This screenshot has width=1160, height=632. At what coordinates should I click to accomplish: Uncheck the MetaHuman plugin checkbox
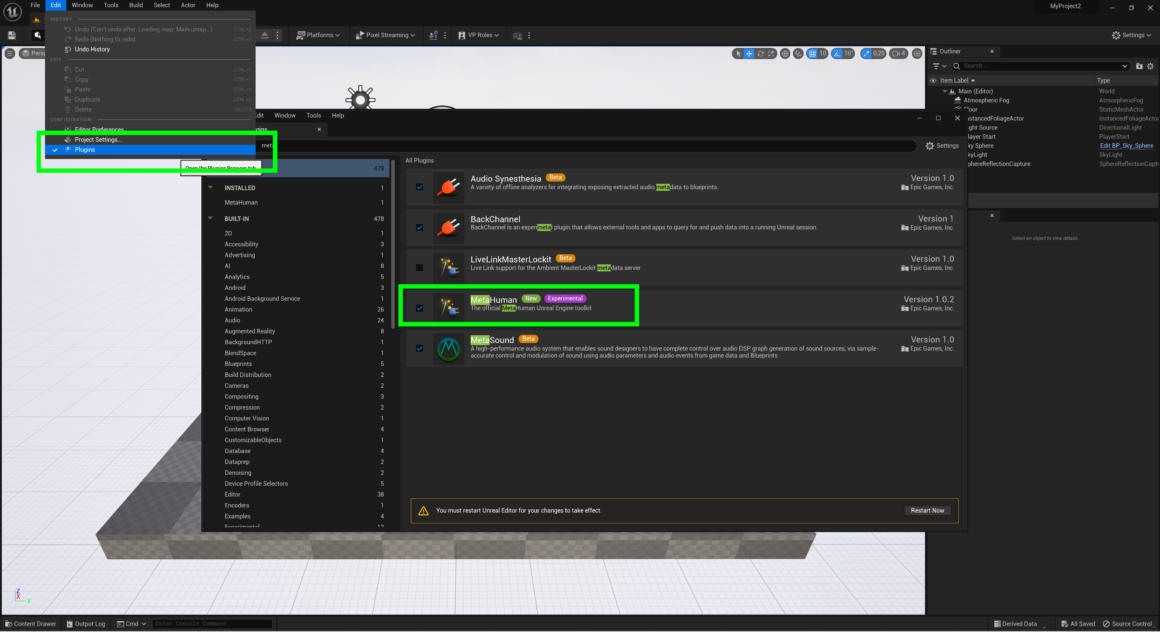[x=419, y=308]
